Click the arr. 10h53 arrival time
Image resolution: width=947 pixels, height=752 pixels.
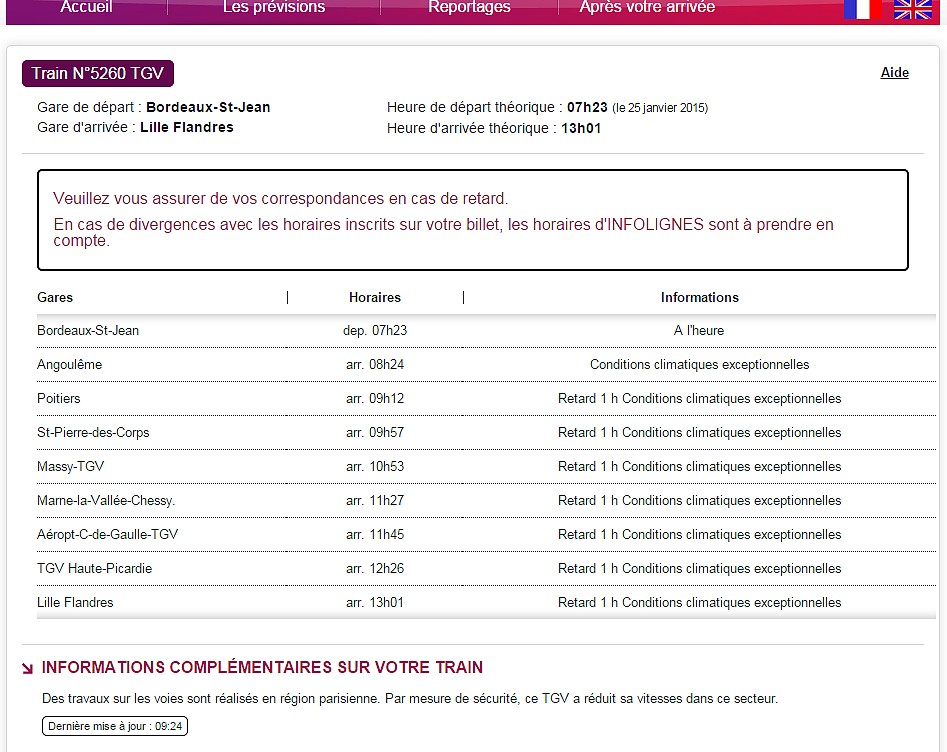[x=375, y=466]
